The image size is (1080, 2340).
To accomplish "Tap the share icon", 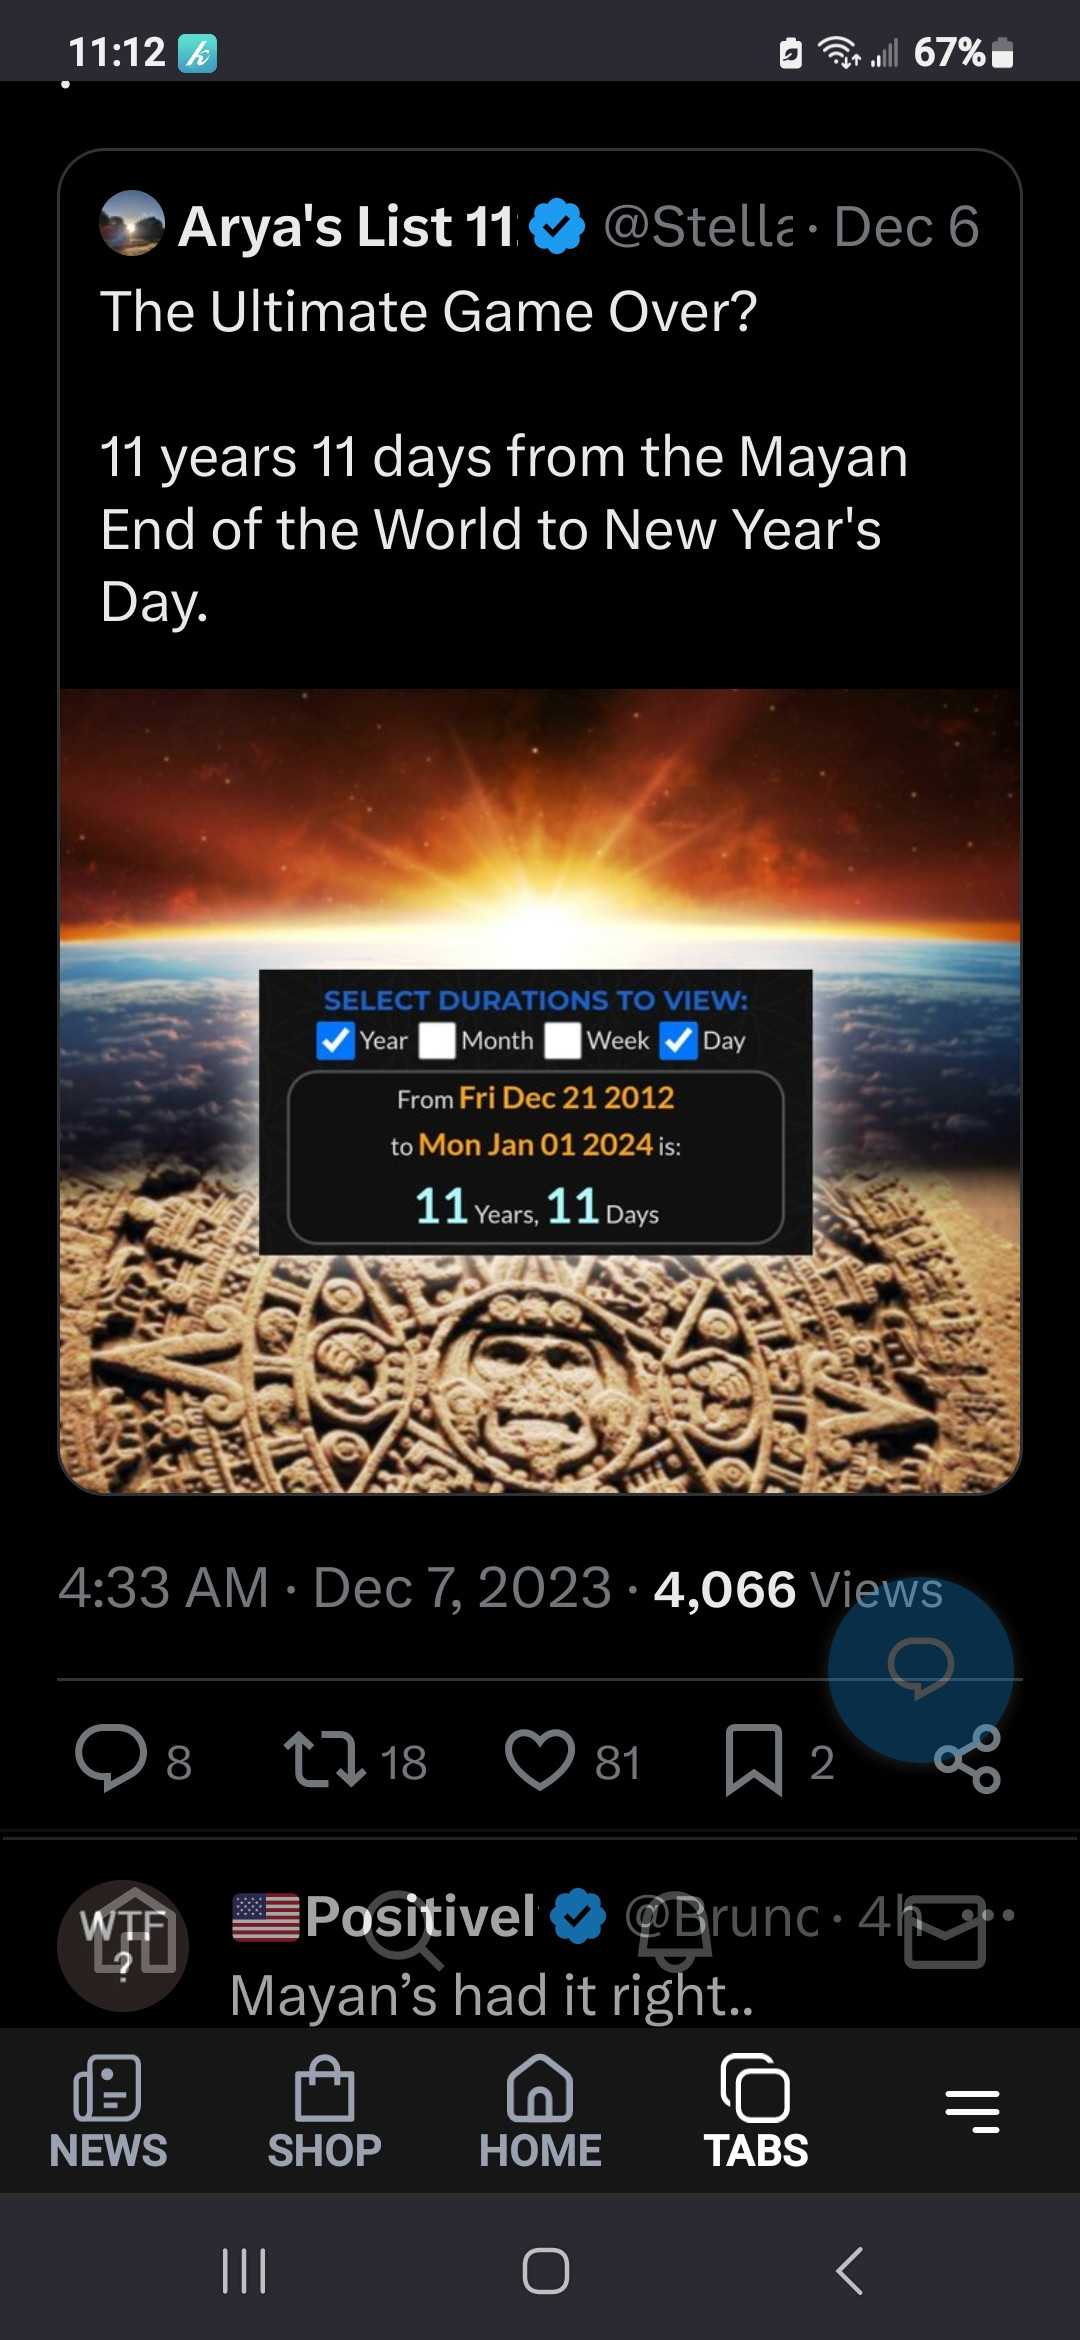I will pos(967,1759).
